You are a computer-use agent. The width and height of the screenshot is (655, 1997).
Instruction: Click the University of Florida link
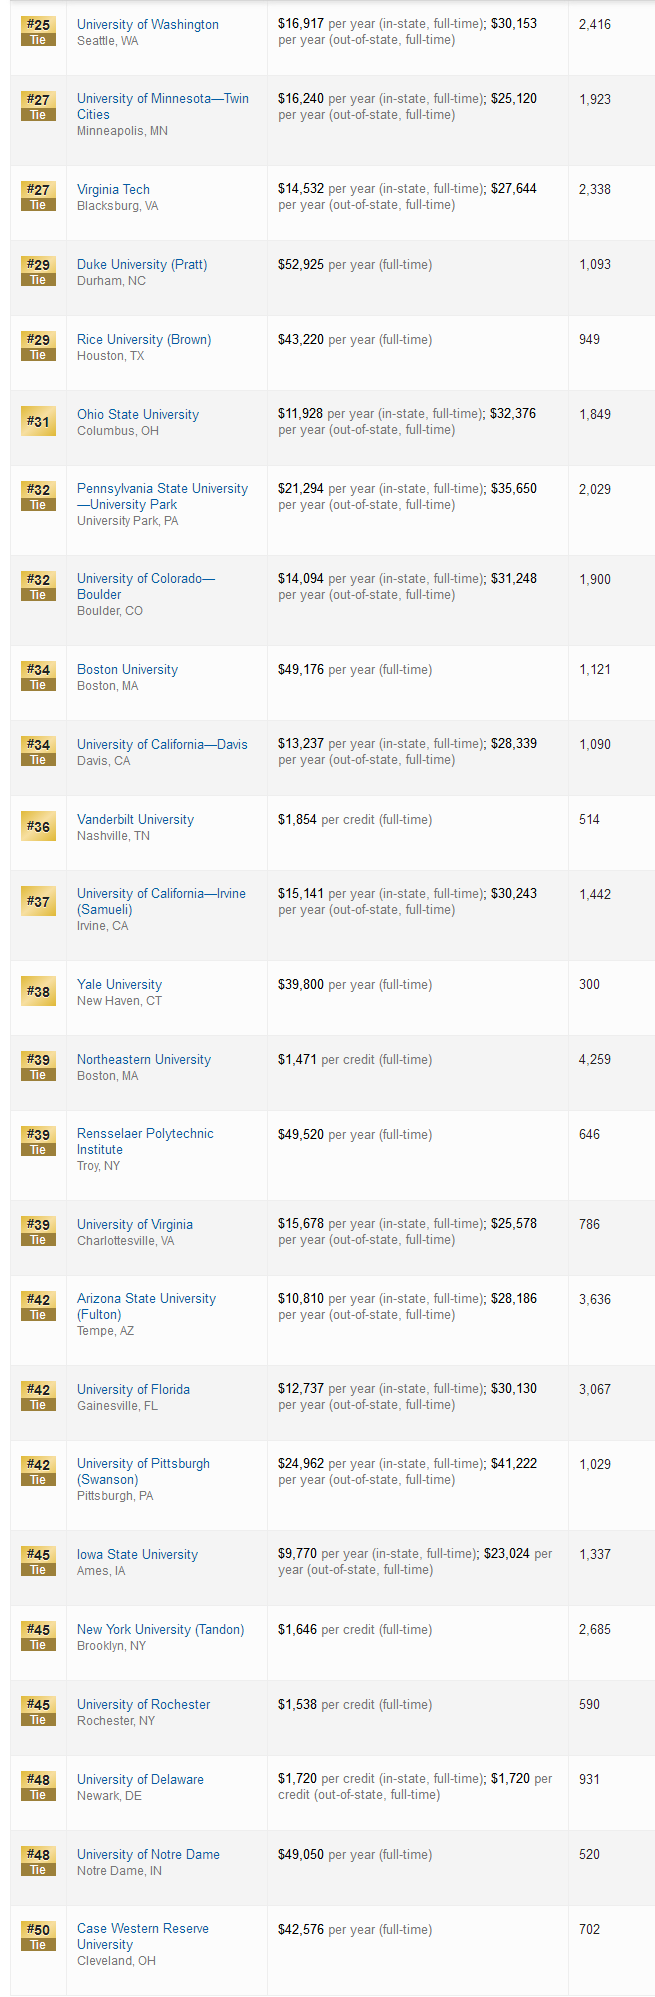133,1389
